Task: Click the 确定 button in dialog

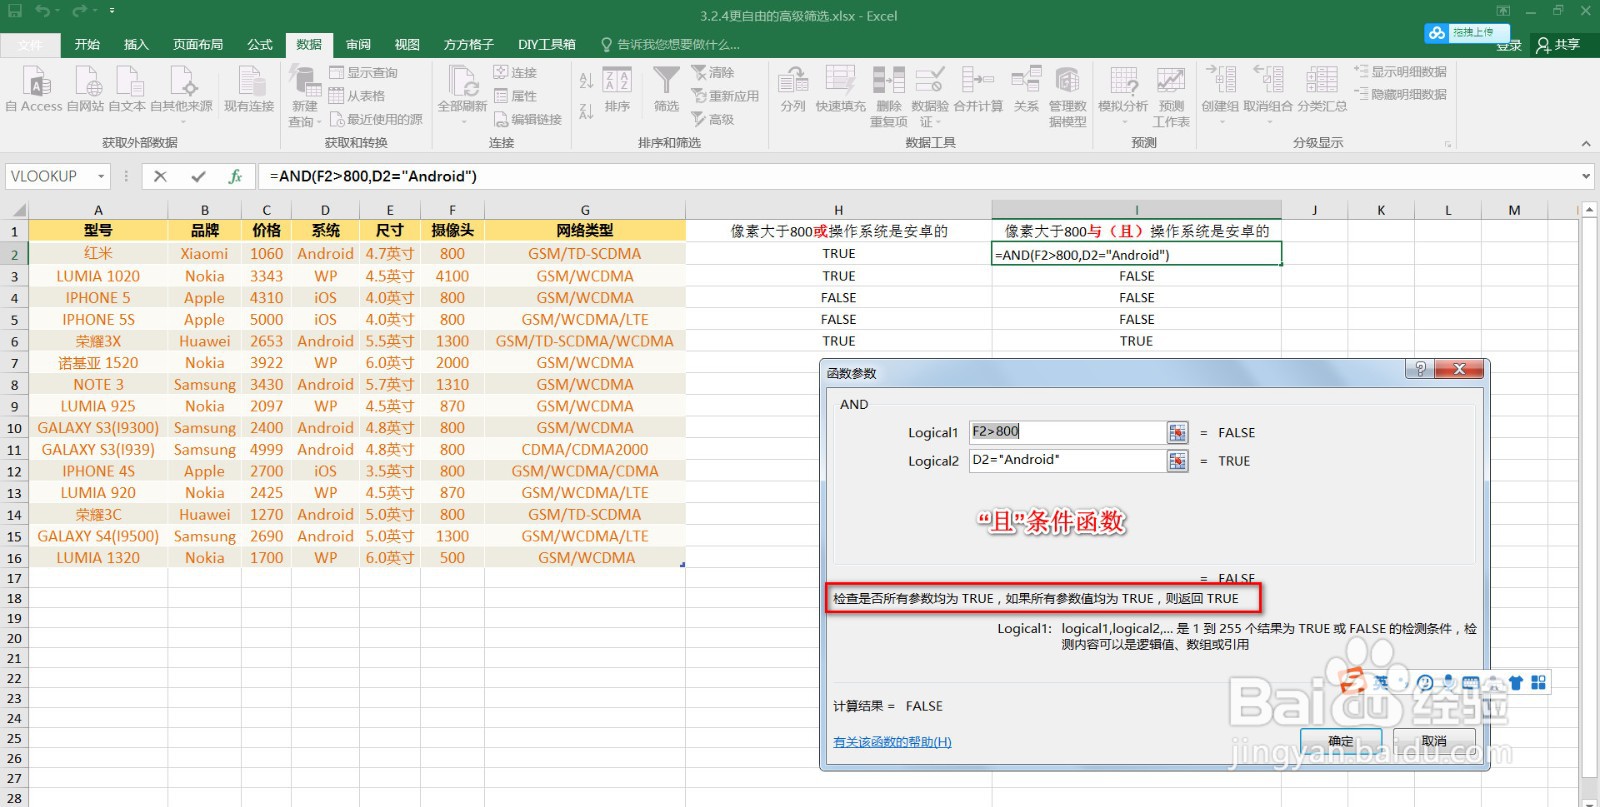Action: [1341, 741]
